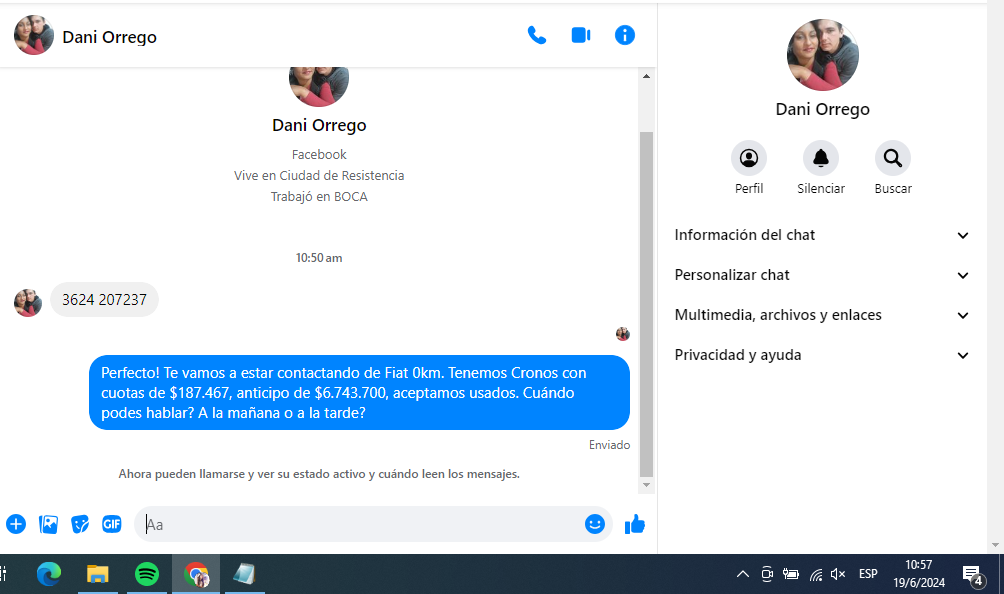Open the emoji picker in message box

point(595,524)
